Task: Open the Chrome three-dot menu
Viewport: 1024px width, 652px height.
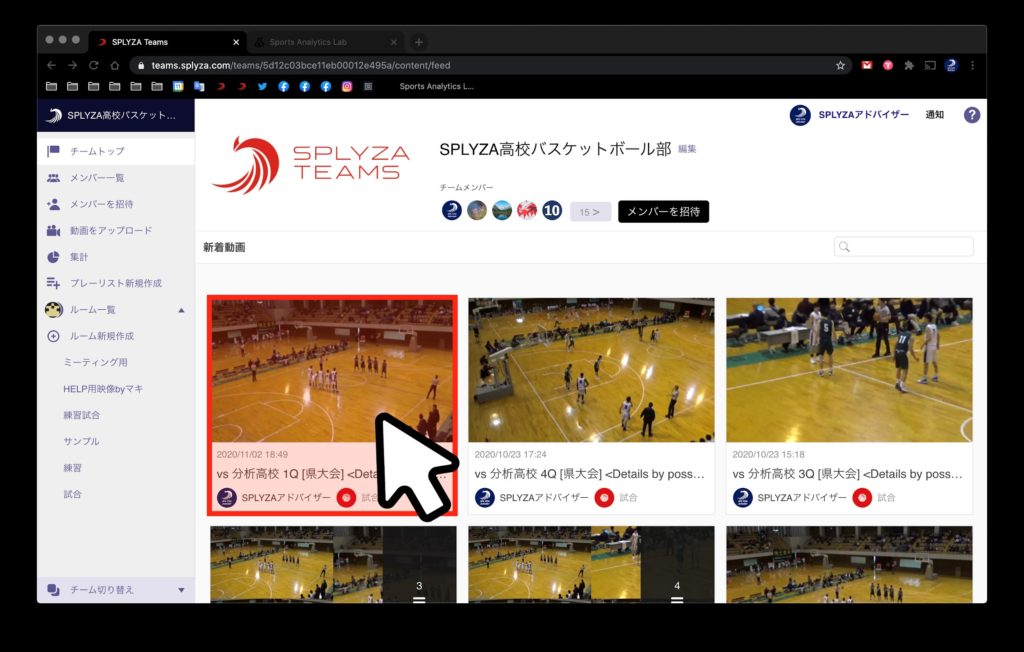Action: click(972, 65)
